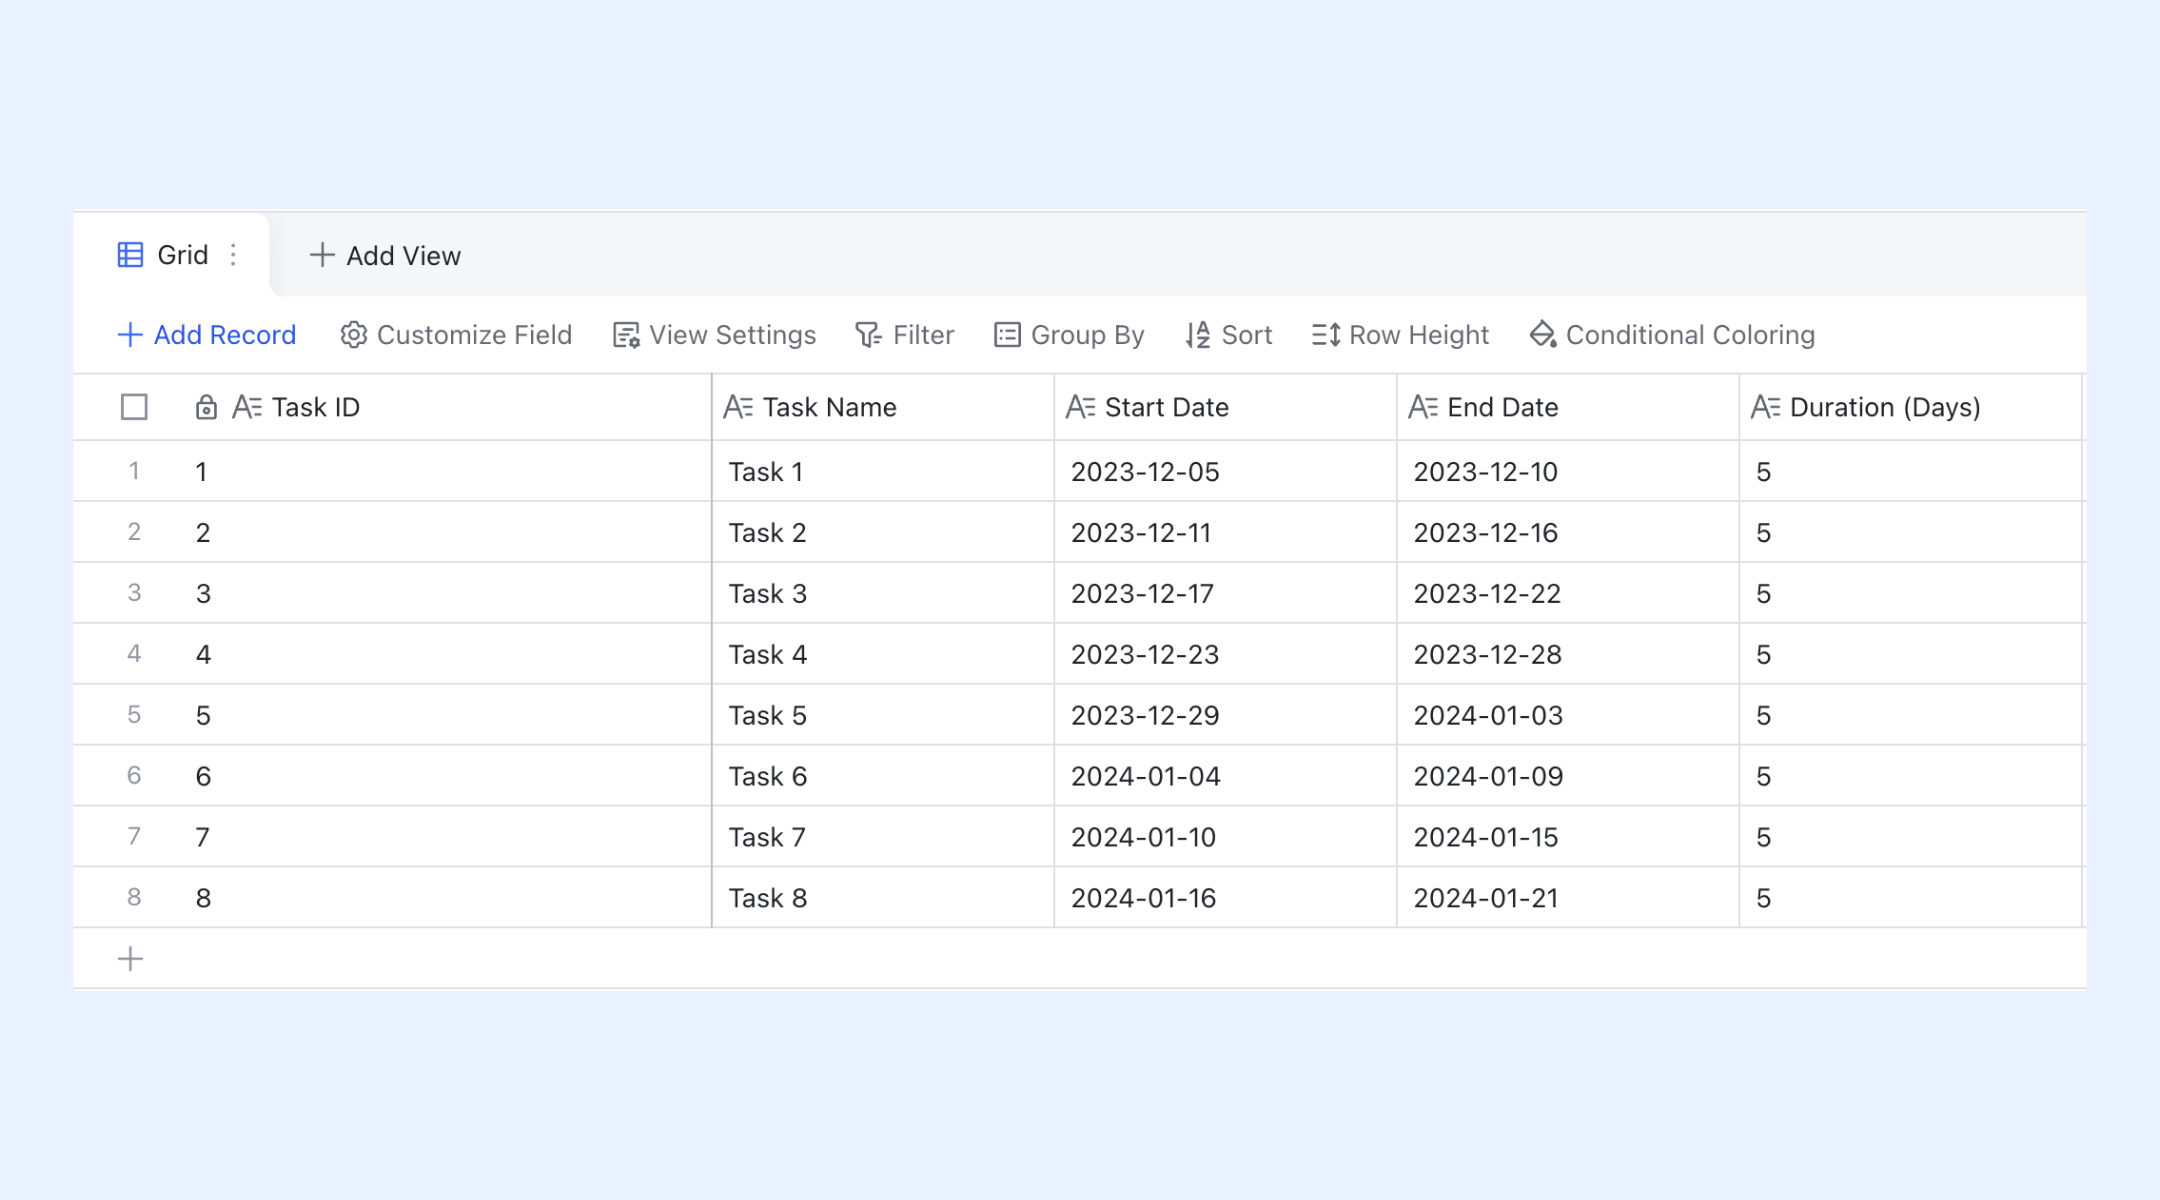Viewport: 2160px width, 1200px height.
Task: Open the Filter panel
Action: (x=905, y=335)
